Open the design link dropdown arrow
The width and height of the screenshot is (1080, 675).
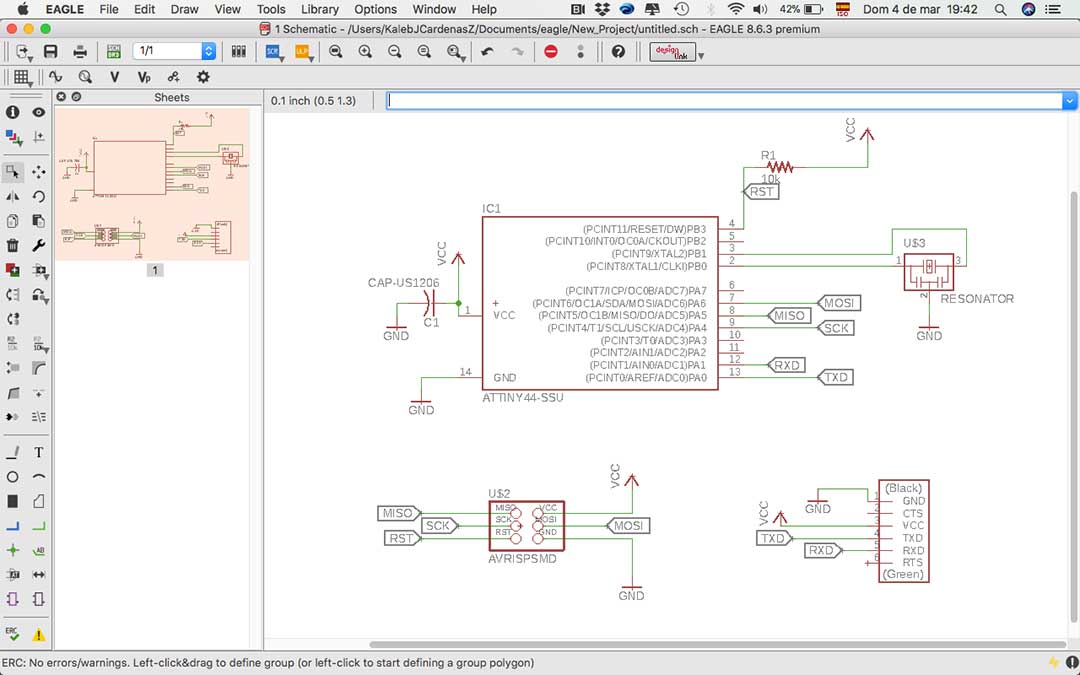click(700, 56)
